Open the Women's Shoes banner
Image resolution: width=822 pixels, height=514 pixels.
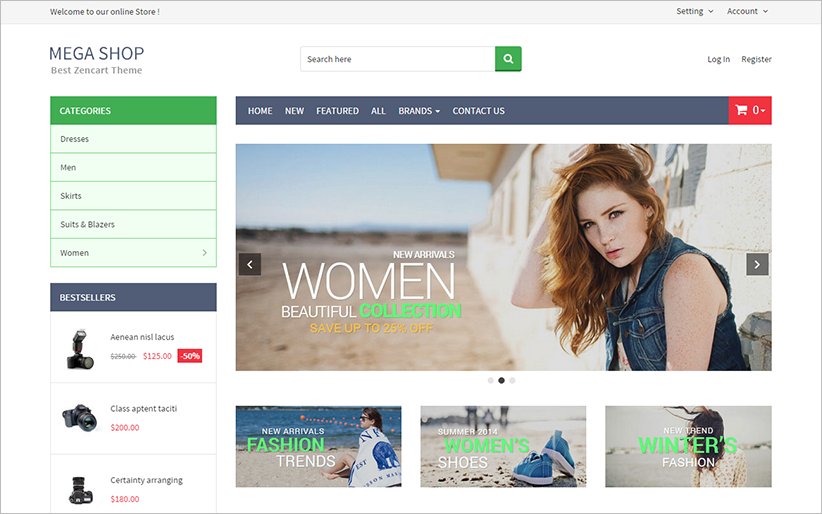[503, 446]
